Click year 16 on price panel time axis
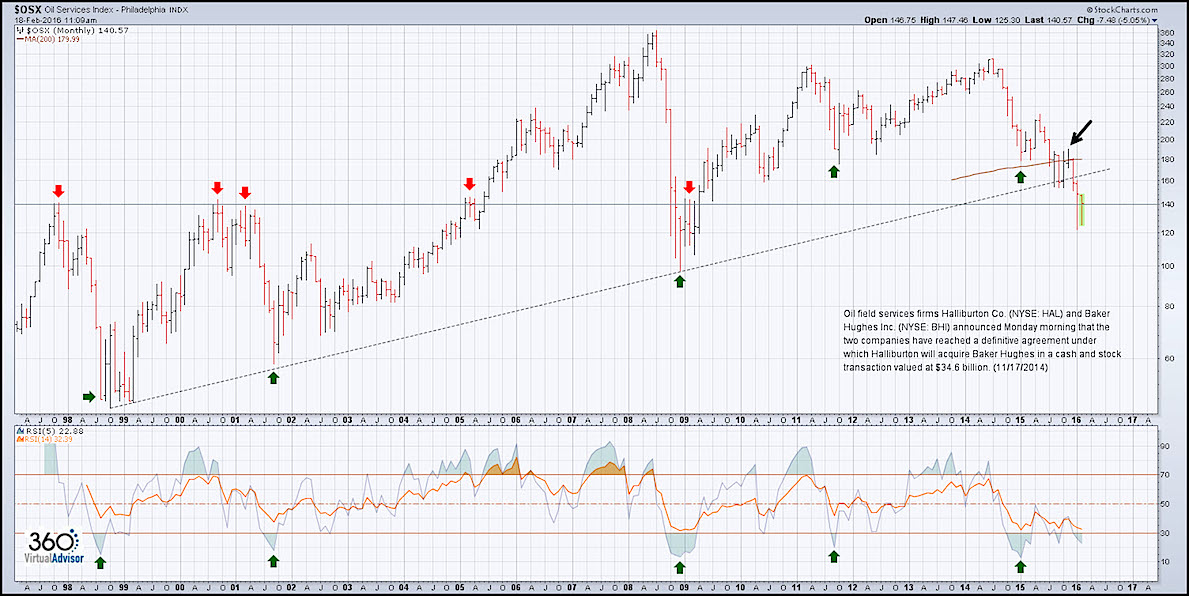The image size is (1189, 596). 1075,419
